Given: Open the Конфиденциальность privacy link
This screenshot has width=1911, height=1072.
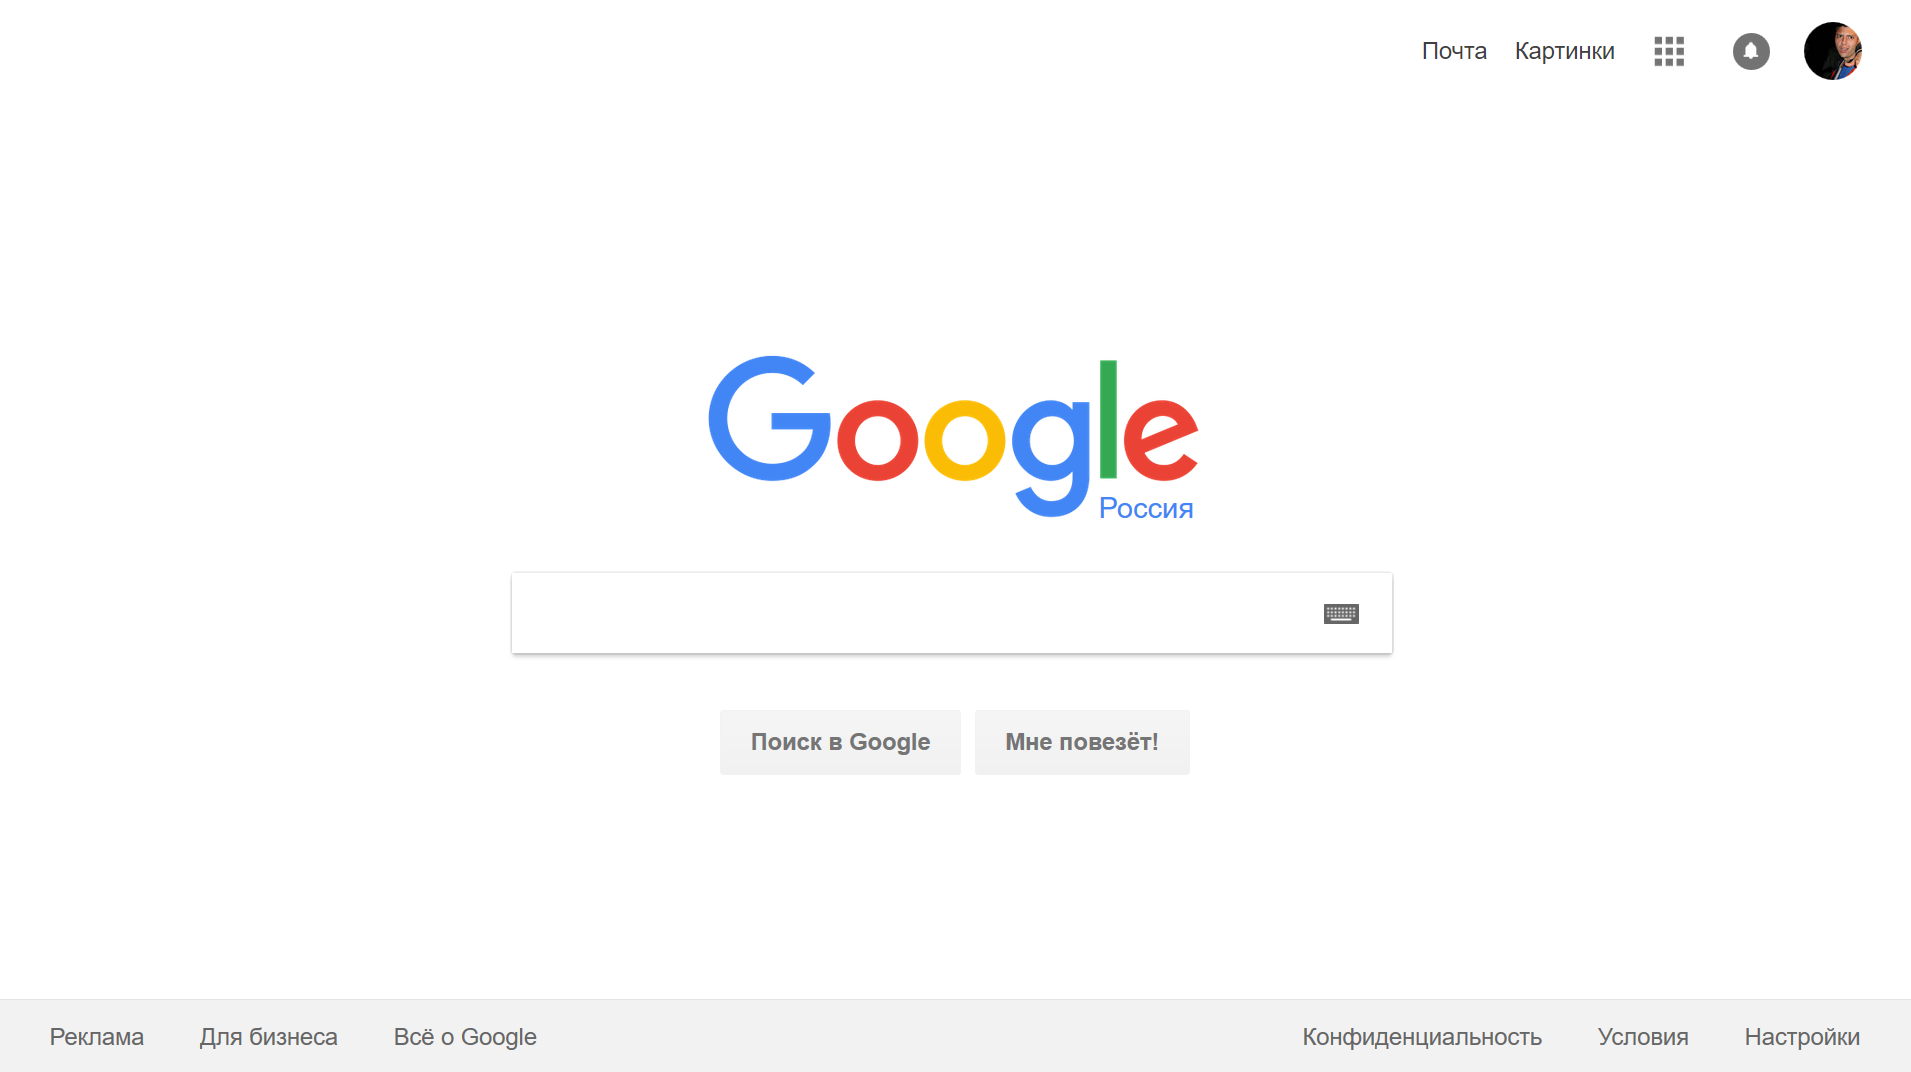Looking at the screenshot, I should tap(1422, 1037).
